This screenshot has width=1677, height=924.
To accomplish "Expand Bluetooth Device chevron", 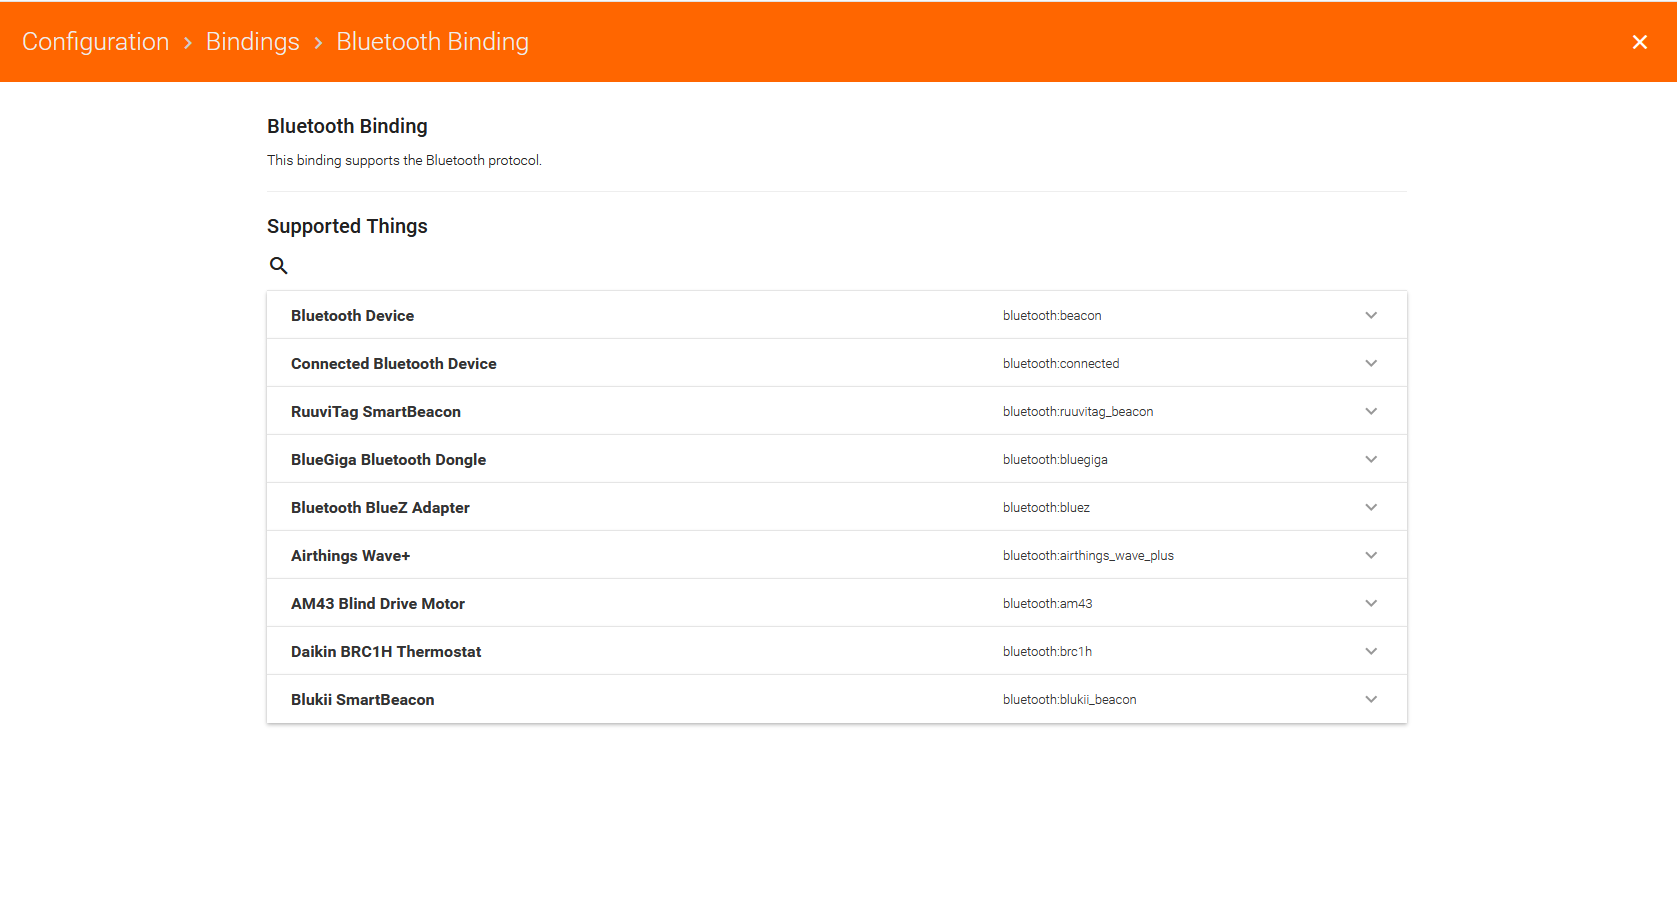I will coord(1371,316).
